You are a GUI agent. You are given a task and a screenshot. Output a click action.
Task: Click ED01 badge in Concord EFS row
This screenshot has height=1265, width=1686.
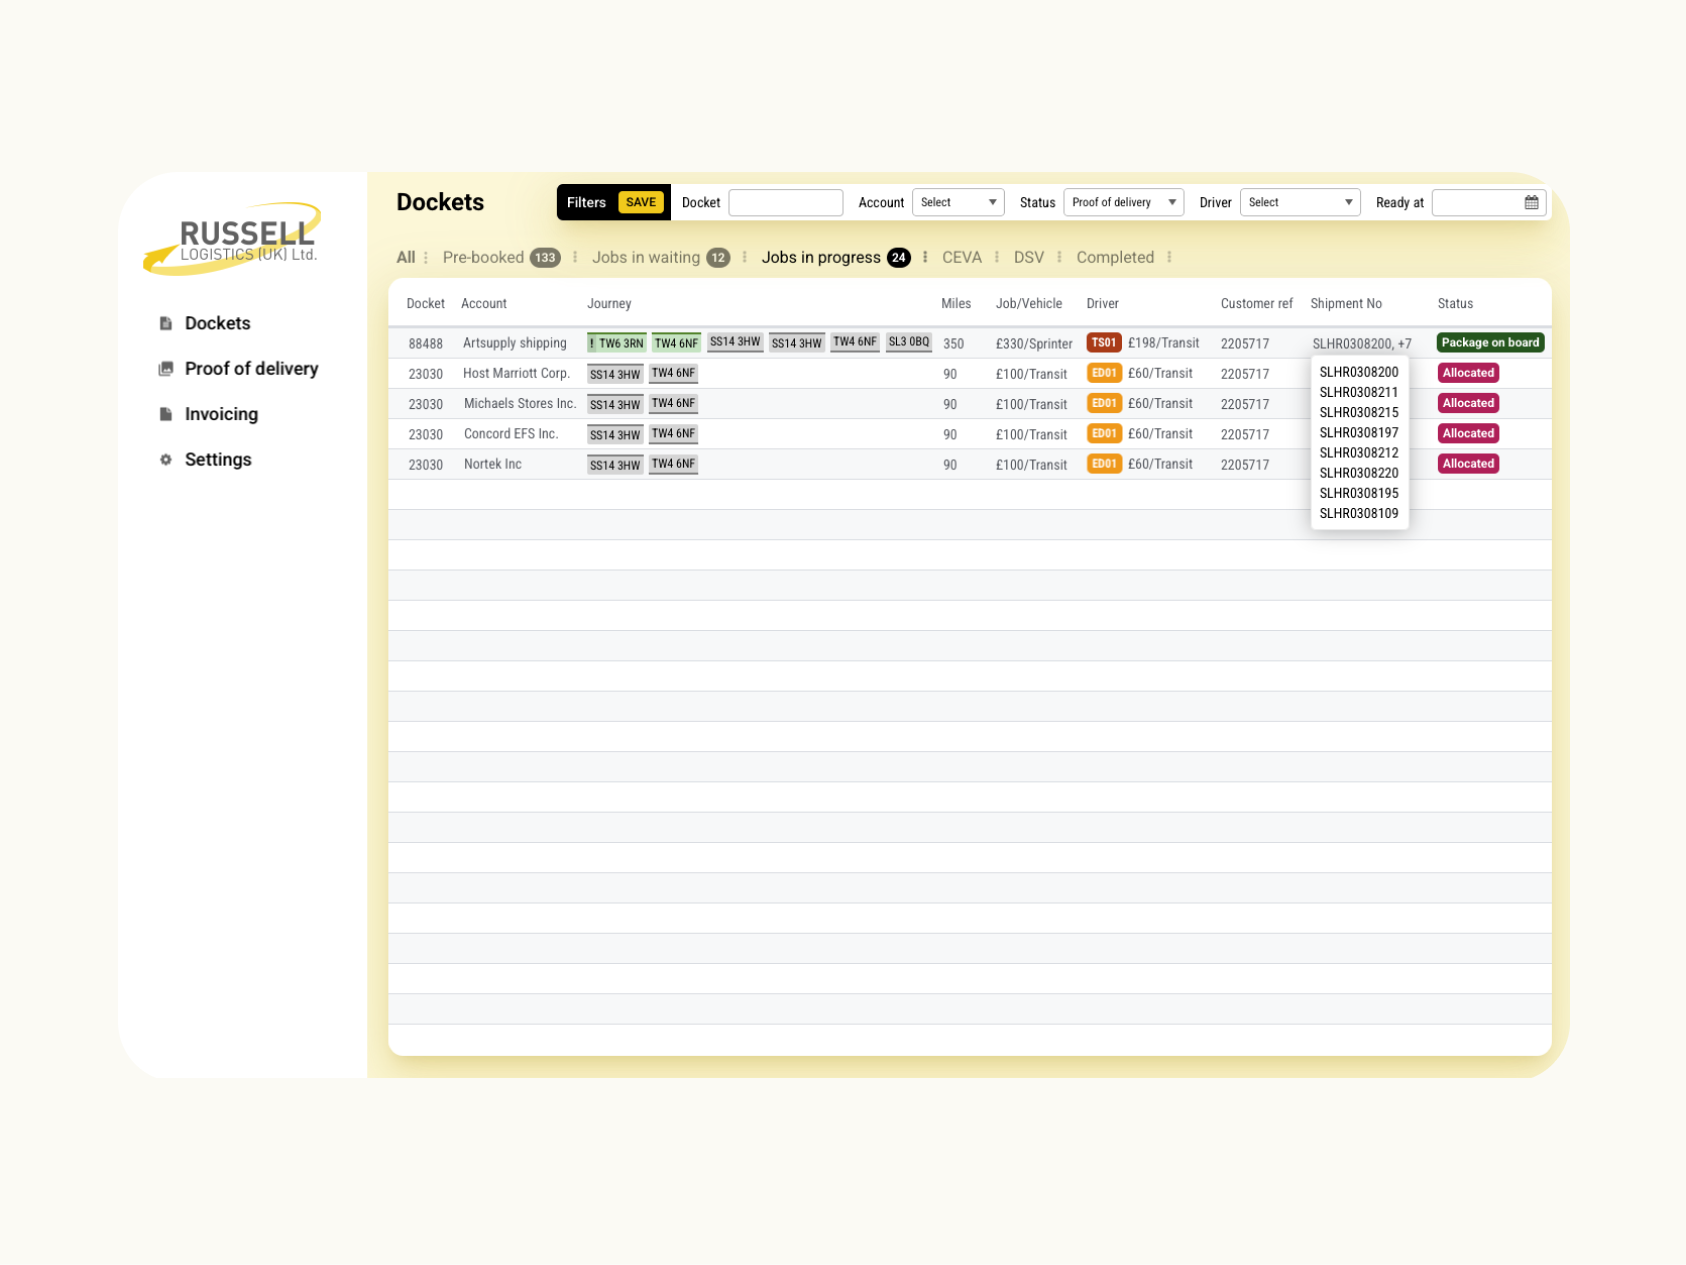click(1104, 434)
